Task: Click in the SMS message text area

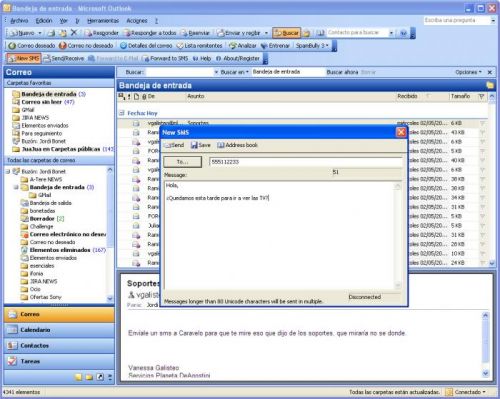Action: tap(279, 235)
